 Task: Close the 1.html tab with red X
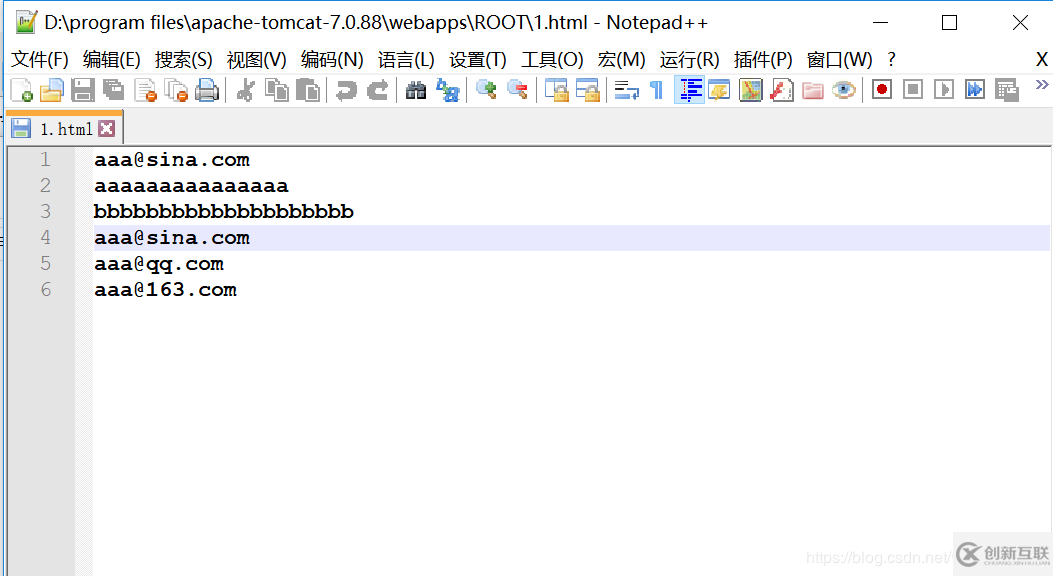(x=107, y=129)
